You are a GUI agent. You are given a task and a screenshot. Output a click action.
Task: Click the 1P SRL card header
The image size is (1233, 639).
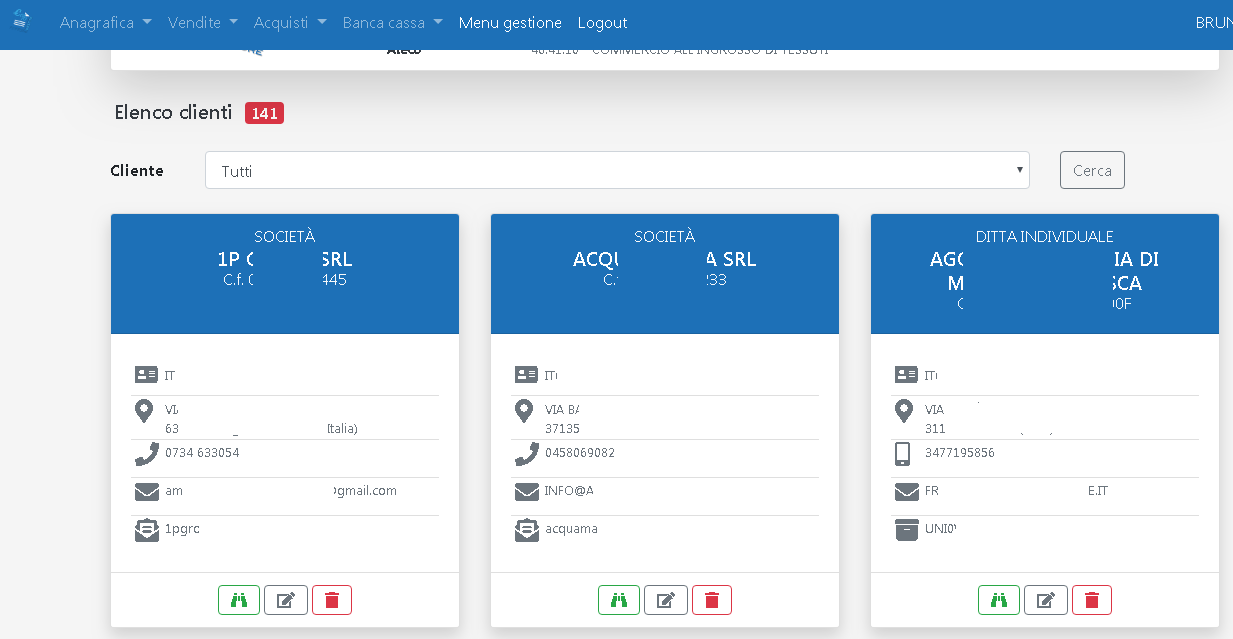coord(285,273)
